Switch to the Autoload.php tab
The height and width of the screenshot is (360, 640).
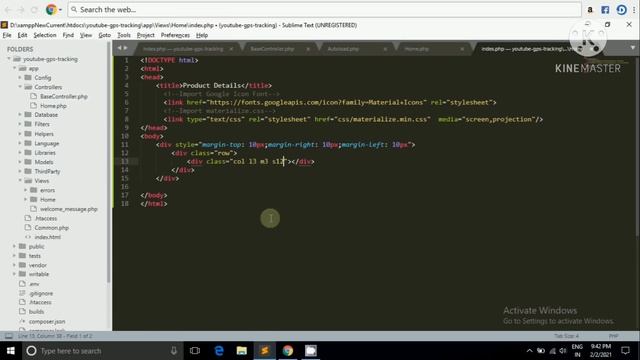coord(343,49)
